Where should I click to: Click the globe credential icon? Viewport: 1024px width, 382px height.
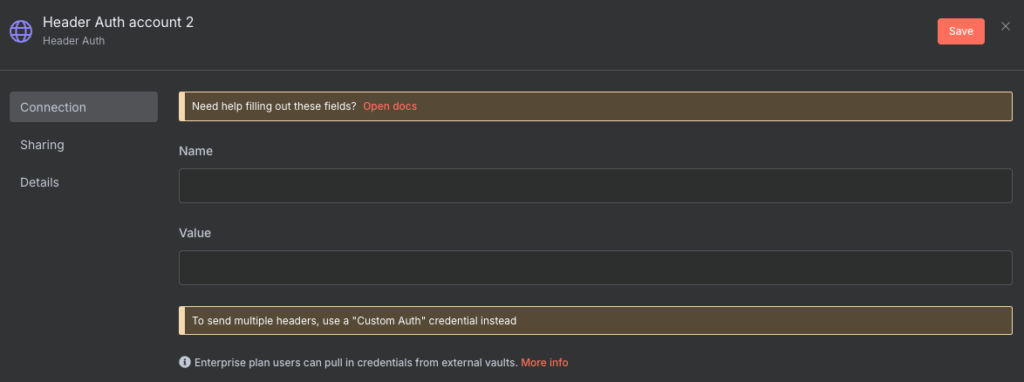point(20,31)
